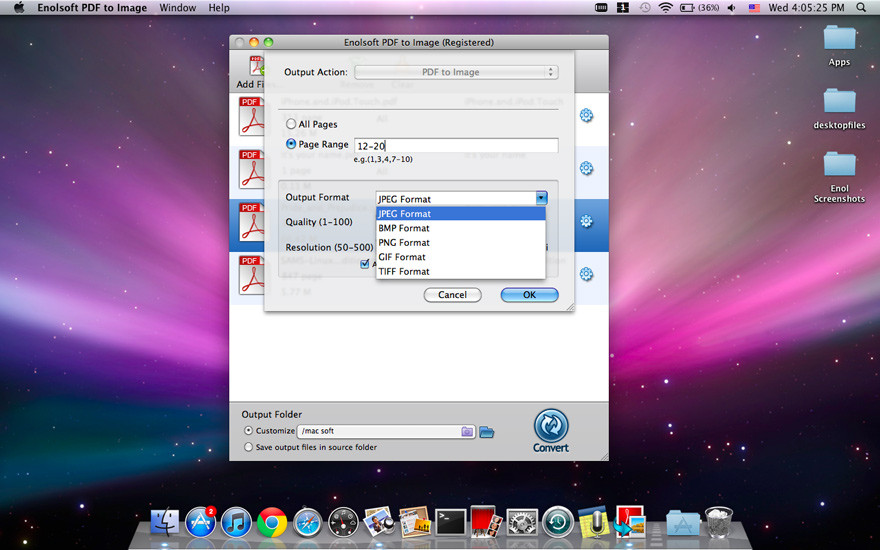Open the output folder with blue folder icon

[x=487, y=432]
